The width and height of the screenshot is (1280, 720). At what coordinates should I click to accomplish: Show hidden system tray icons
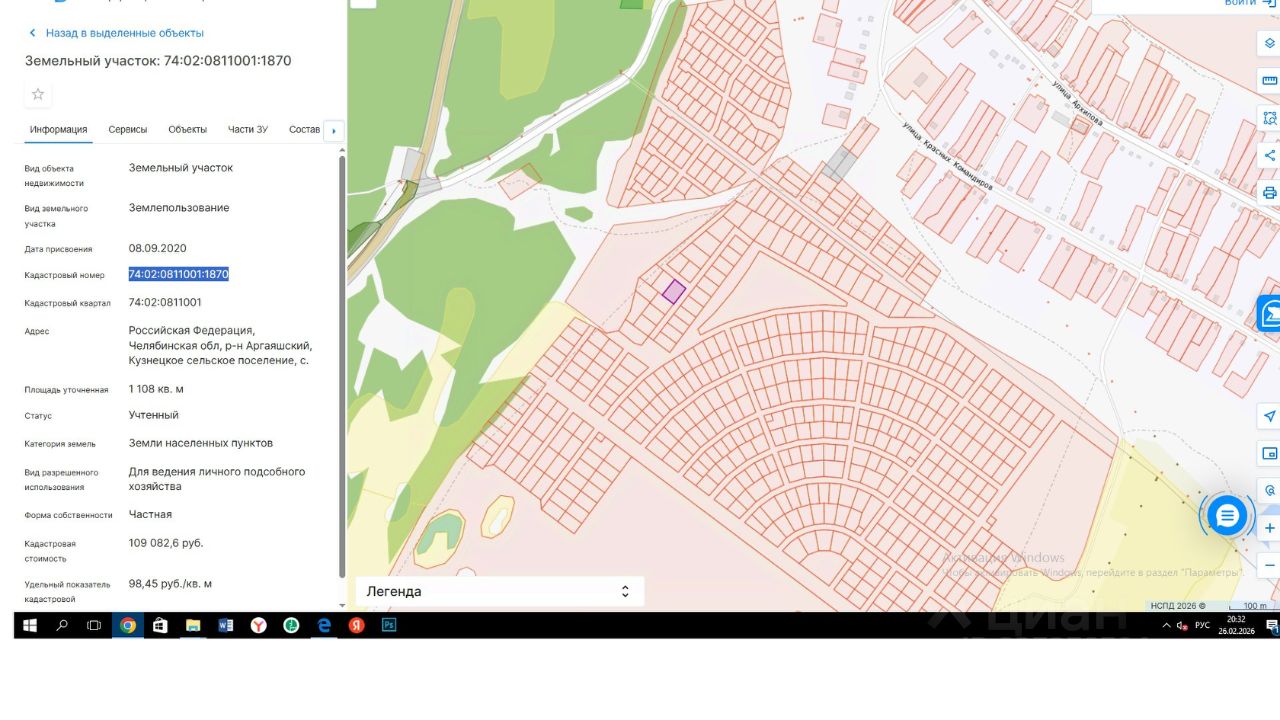click(x=1166, y=625)
